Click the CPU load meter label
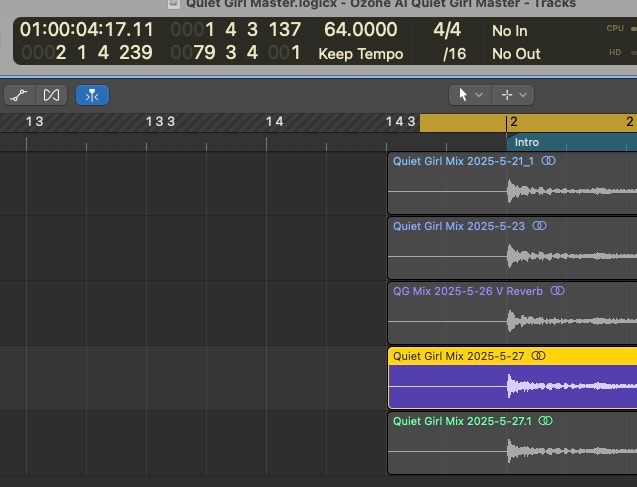The image size is (637, 487). click(x=615, y=28)
